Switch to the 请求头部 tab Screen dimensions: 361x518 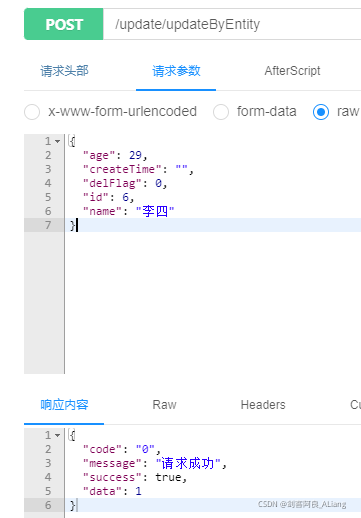click(x=64, y=71)
